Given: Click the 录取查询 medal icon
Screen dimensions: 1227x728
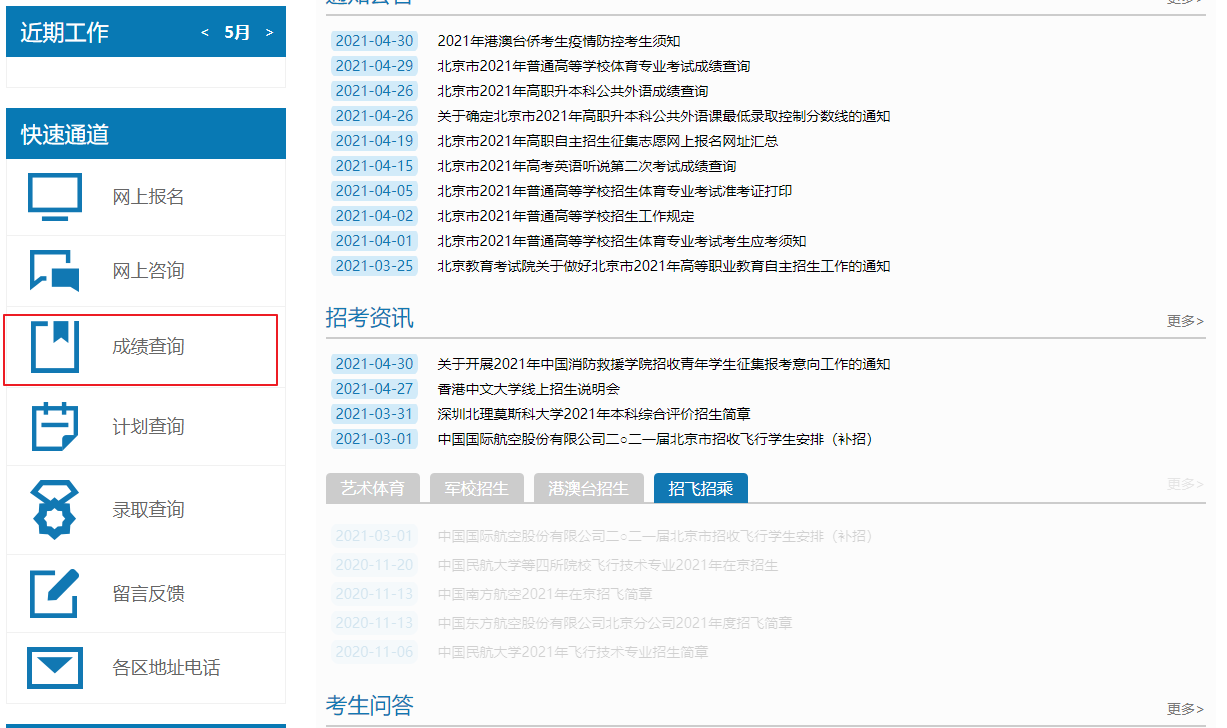Looking at the screenshot, I should coord(55,510).
